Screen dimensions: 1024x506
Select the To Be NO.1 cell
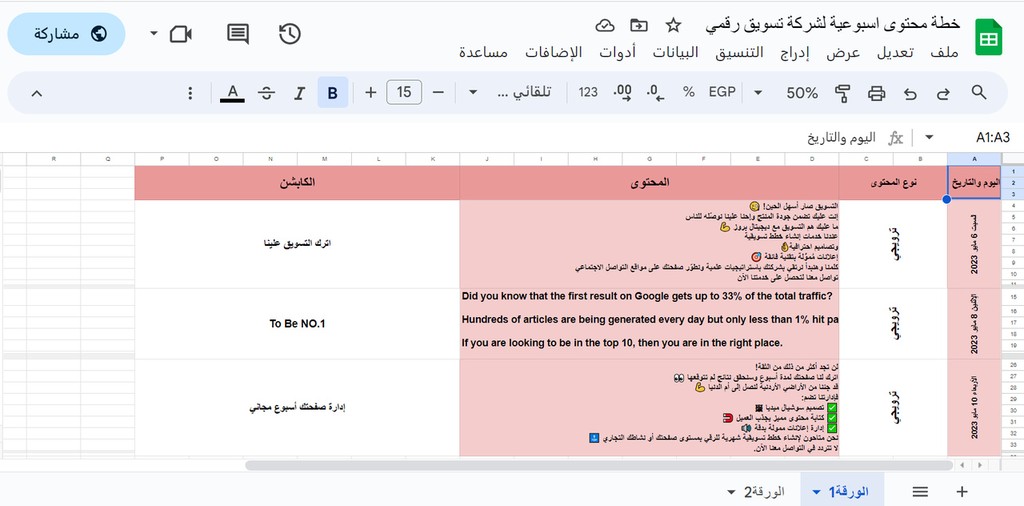tap(297, 323)
